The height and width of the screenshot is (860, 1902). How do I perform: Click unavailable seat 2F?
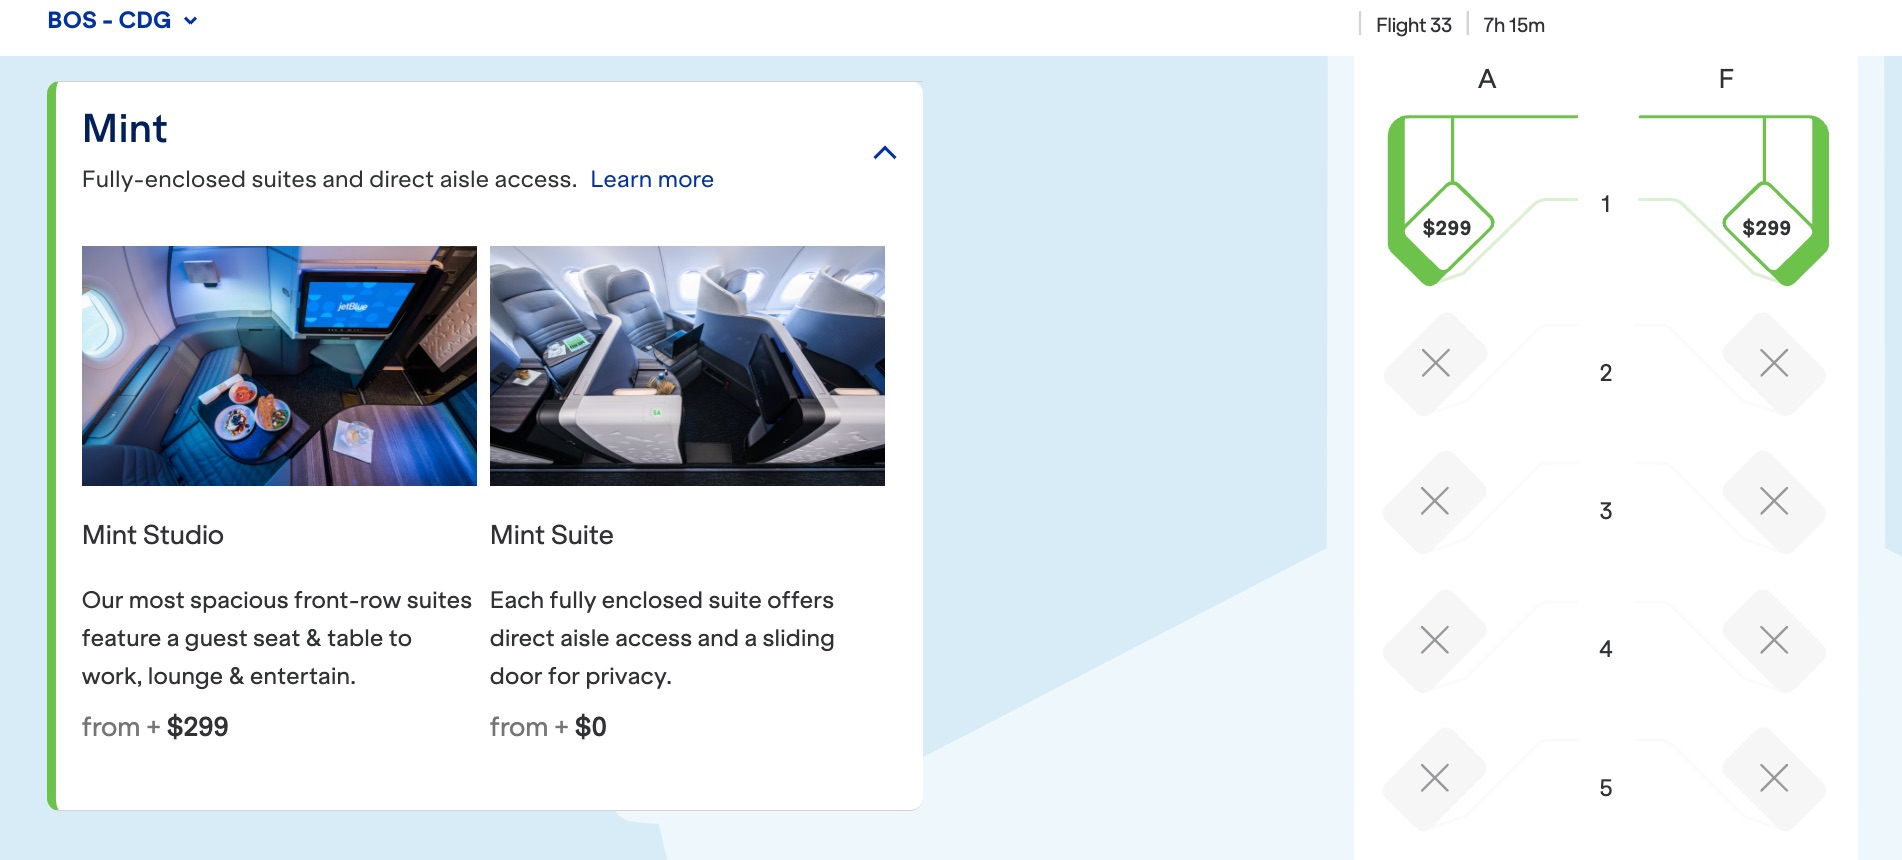point(1774,363)
